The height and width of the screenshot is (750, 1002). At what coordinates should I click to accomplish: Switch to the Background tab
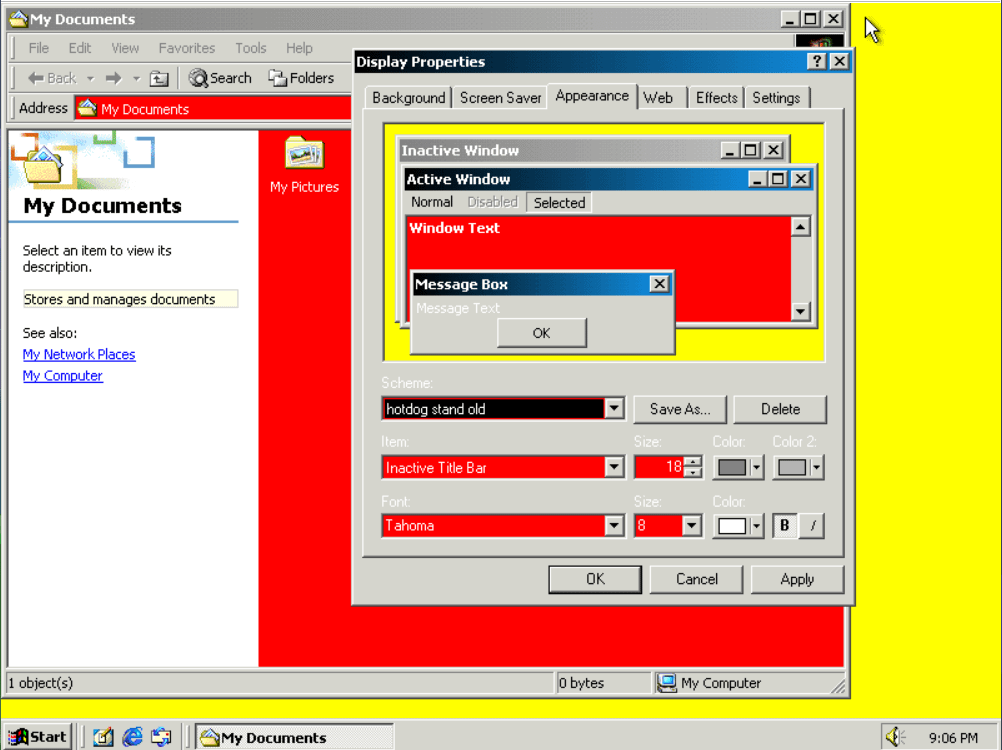(408, 98)
